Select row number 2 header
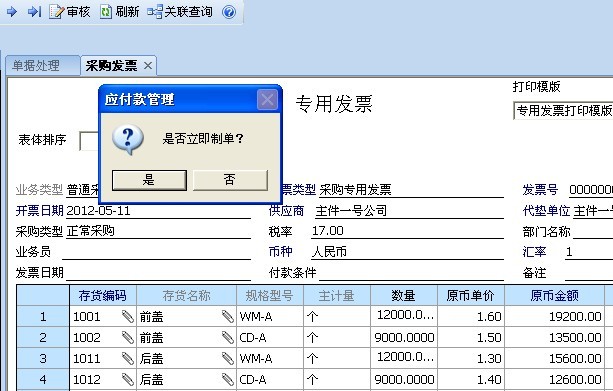 pos(43,337)
